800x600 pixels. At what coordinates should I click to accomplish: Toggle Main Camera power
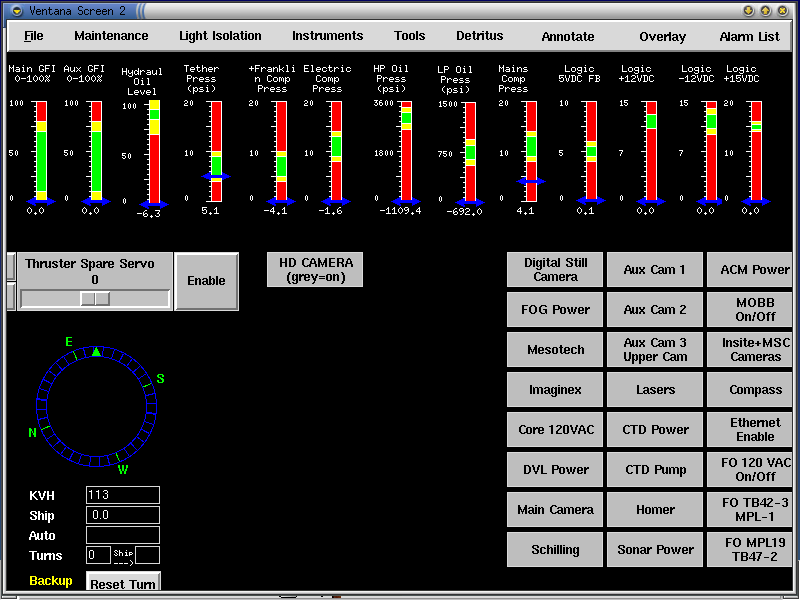click(x=555, y=509)
